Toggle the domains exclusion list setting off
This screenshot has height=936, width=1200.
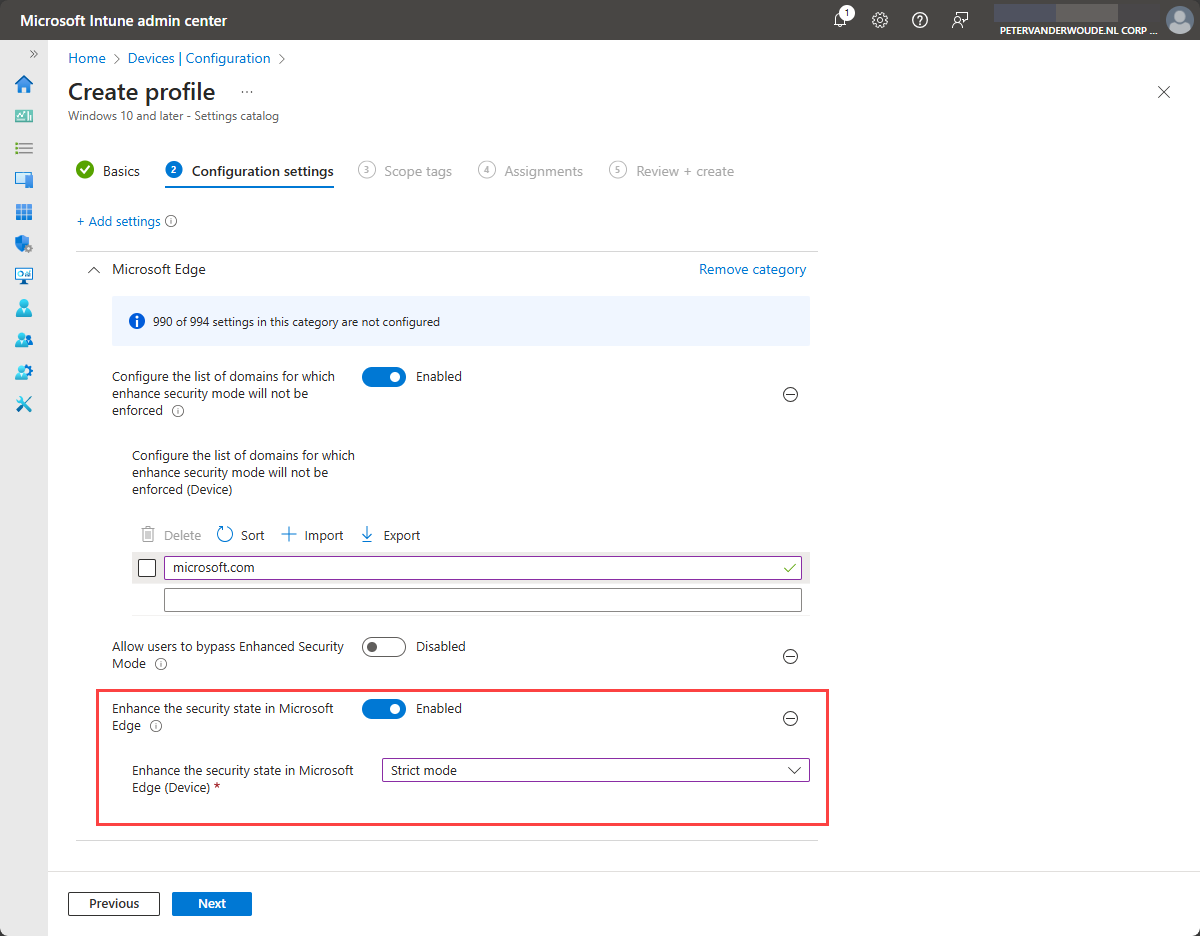384,377
